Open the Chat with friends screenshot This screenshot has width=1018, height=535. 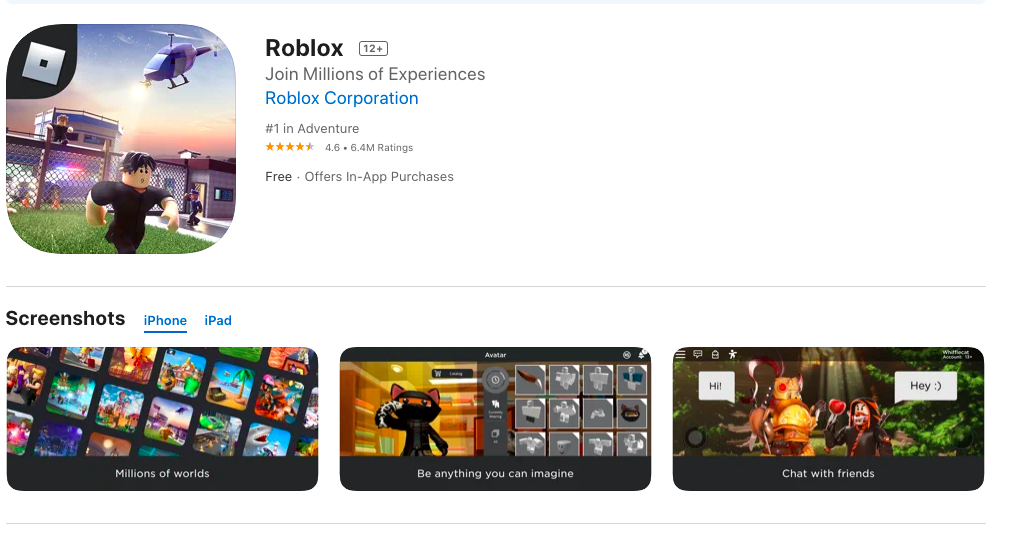828,419
